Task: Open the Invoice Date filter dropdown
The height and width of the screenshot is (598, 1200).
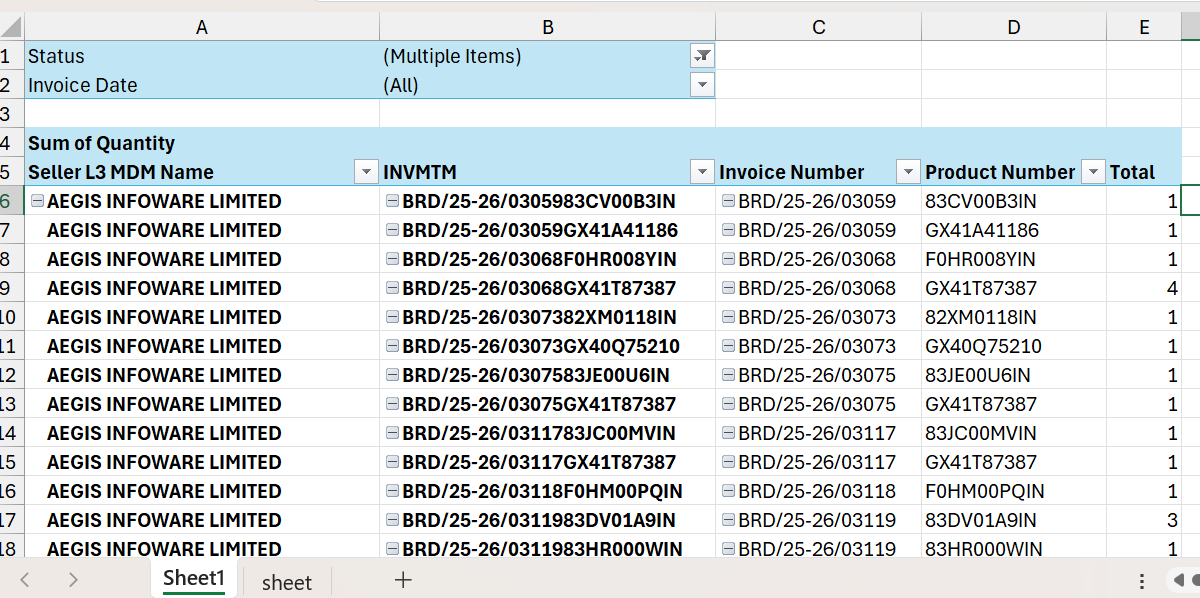Action: 703,85
